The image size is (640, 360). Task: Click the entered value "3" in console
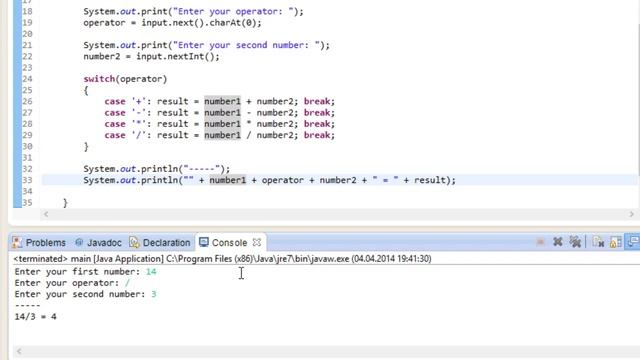(x=154, y=294)
